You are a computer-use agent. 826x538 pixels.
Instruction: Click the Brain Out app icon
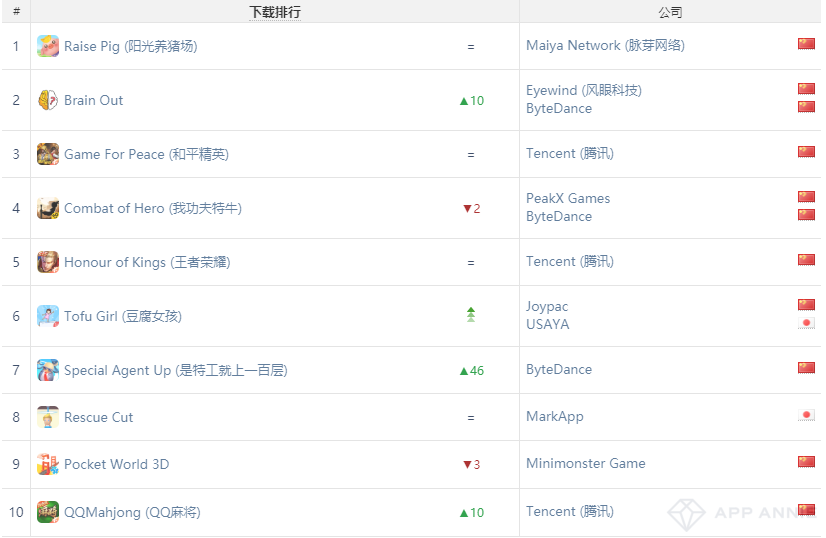click(48, 100)
